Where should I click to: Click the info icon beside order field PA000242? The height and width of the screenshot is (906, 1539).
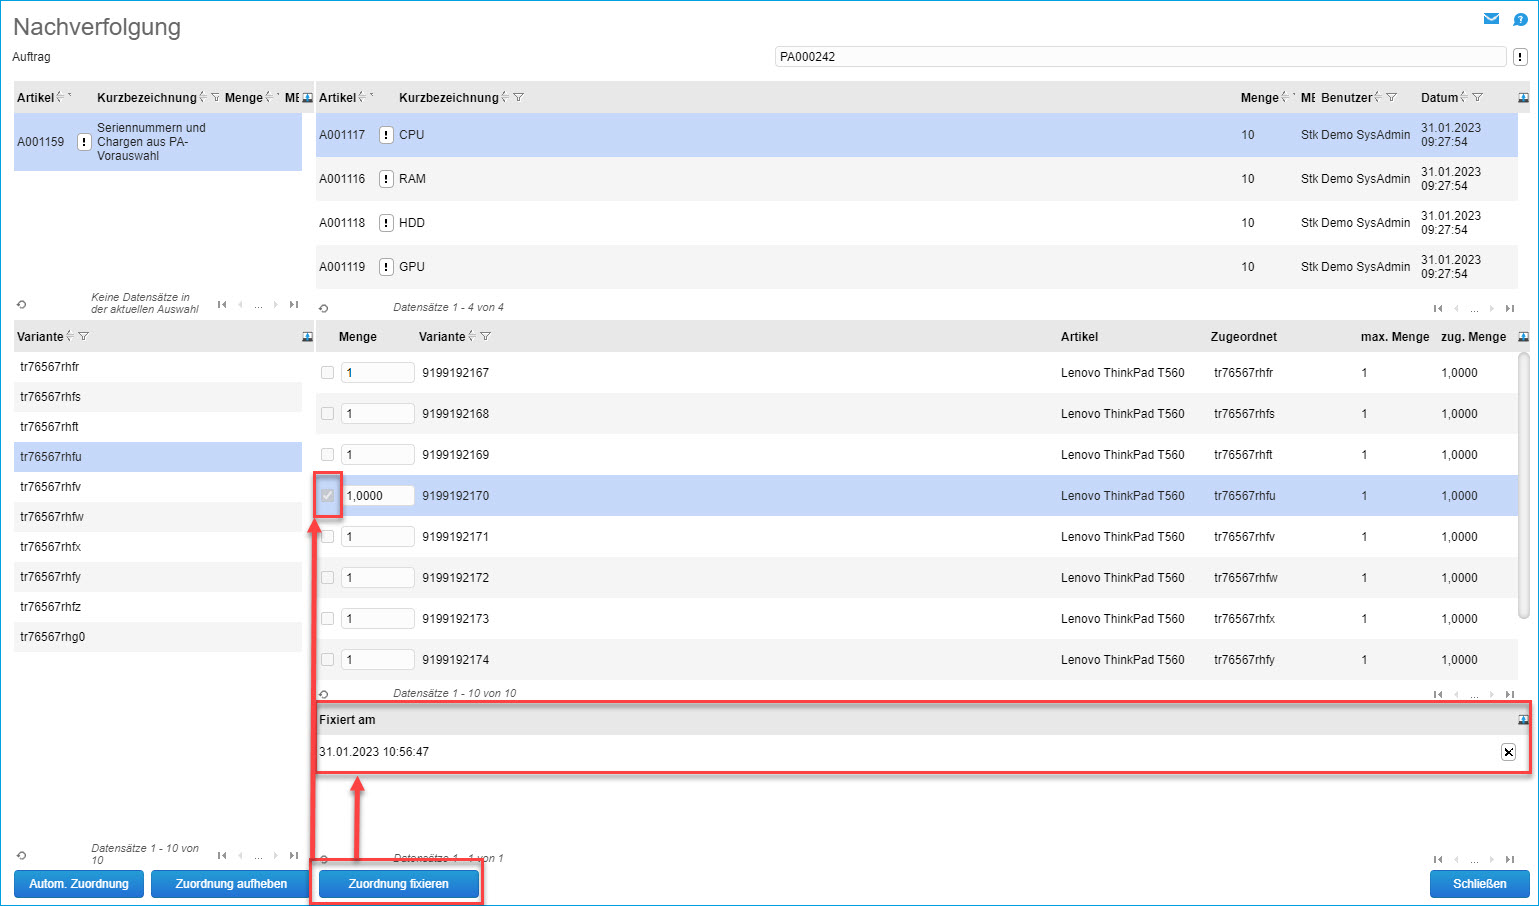(1519, 57)
